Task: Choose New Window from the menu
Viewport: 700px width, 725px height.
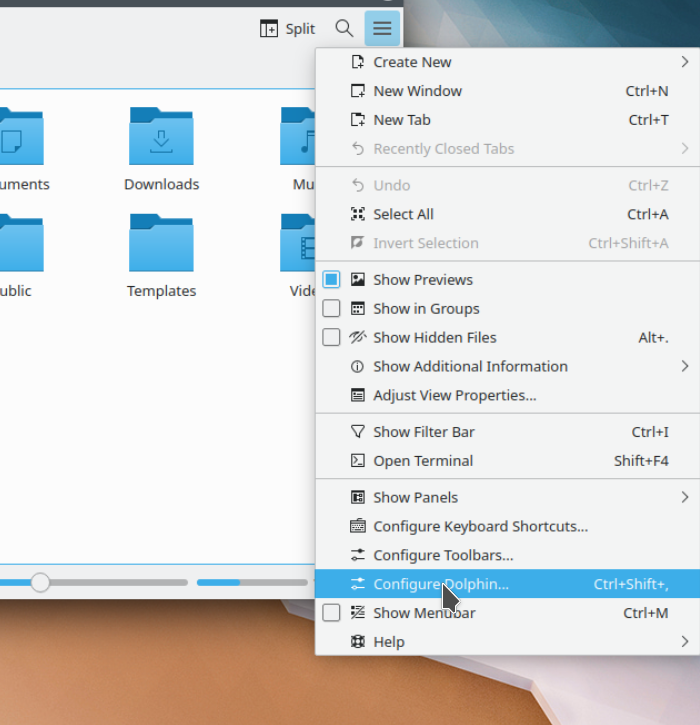Action: click(417, 91)
